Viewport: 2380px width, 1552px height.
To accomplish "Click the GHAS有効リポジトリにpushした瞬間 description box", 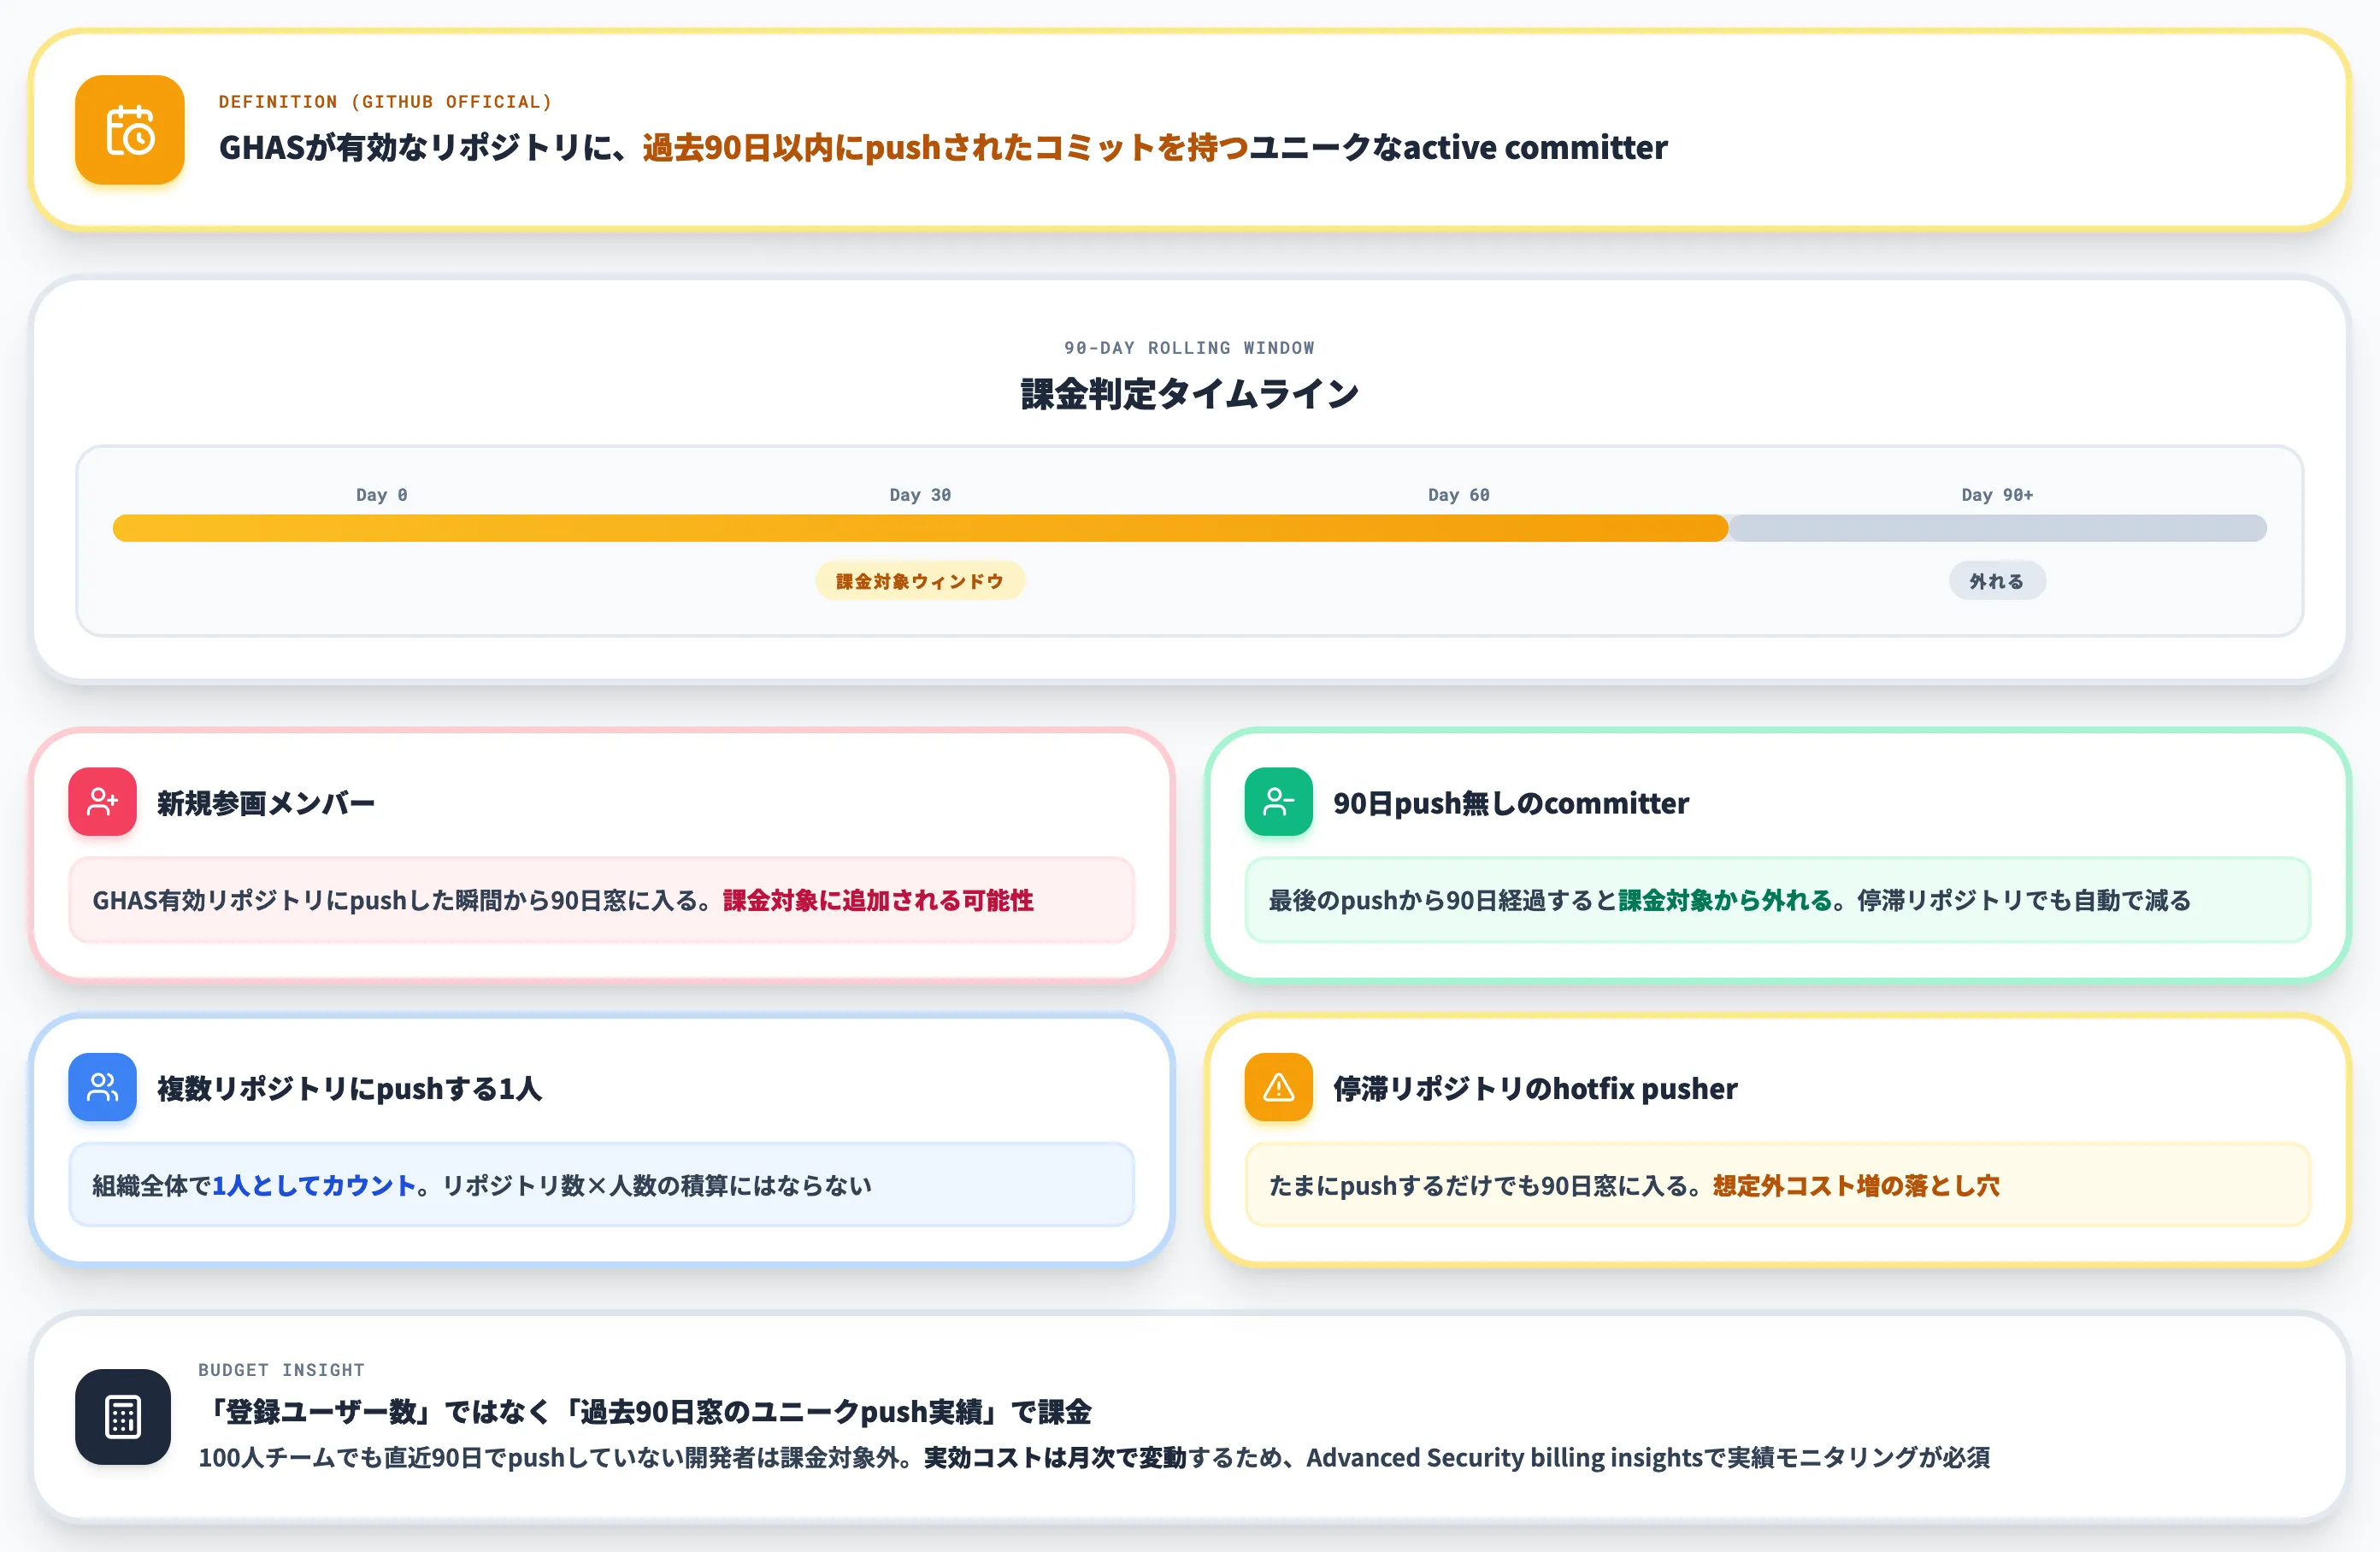I will (601, 900).
